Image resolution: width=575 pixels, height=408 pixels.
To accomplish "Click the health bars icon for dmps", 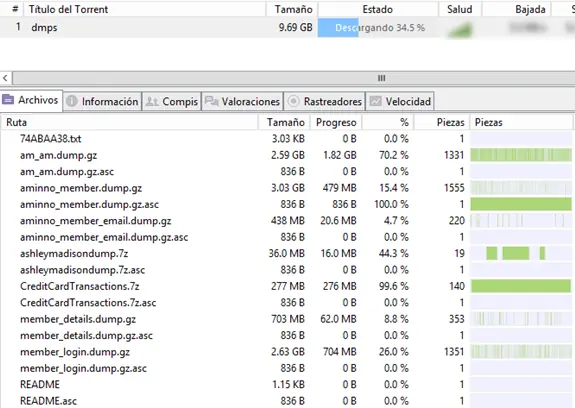I will 460,29.
